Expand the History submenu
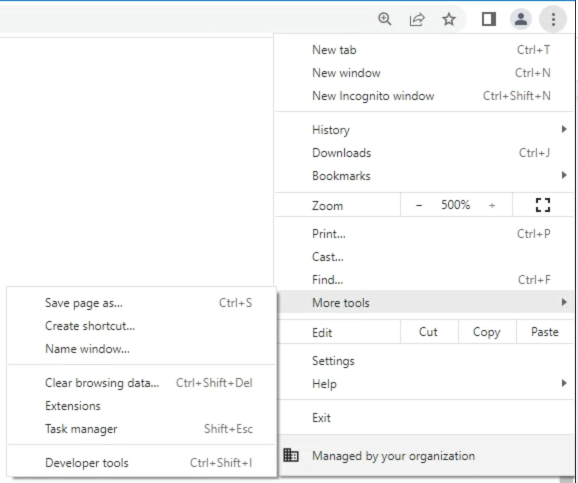Image resolution: width=578 pixels, height=483 pixels. tap(424, 129)
